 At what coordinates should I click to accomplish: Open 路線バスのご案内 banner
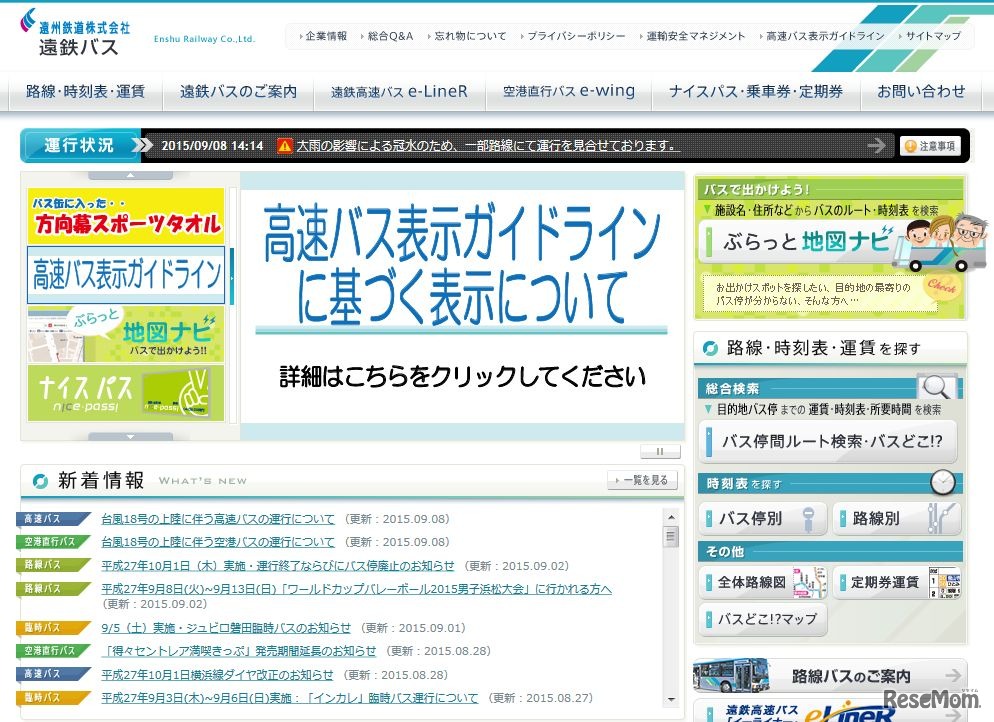(830, 676)
